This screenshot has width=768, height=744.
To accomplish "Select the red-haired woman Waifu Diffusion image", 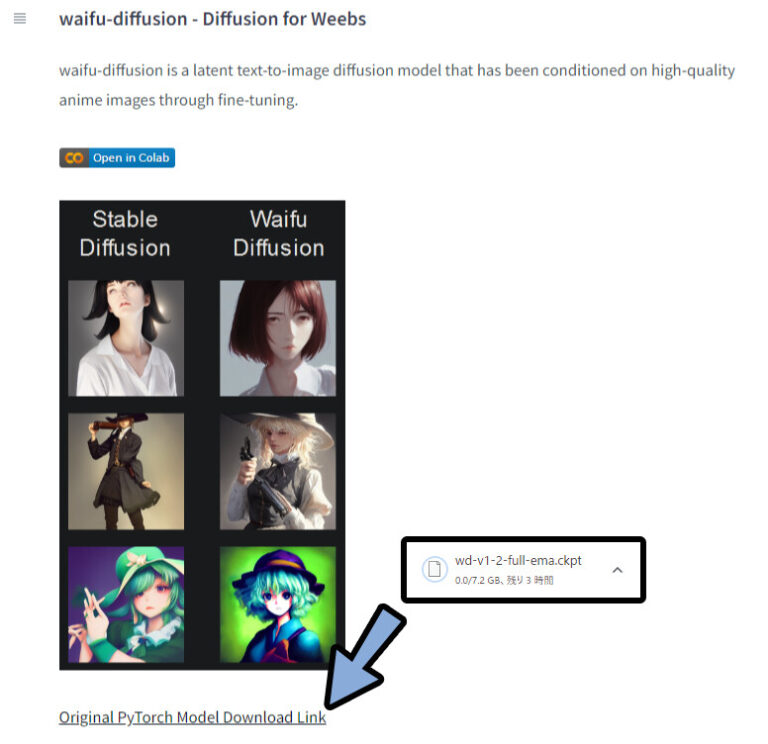I will (x=278, y=338).
